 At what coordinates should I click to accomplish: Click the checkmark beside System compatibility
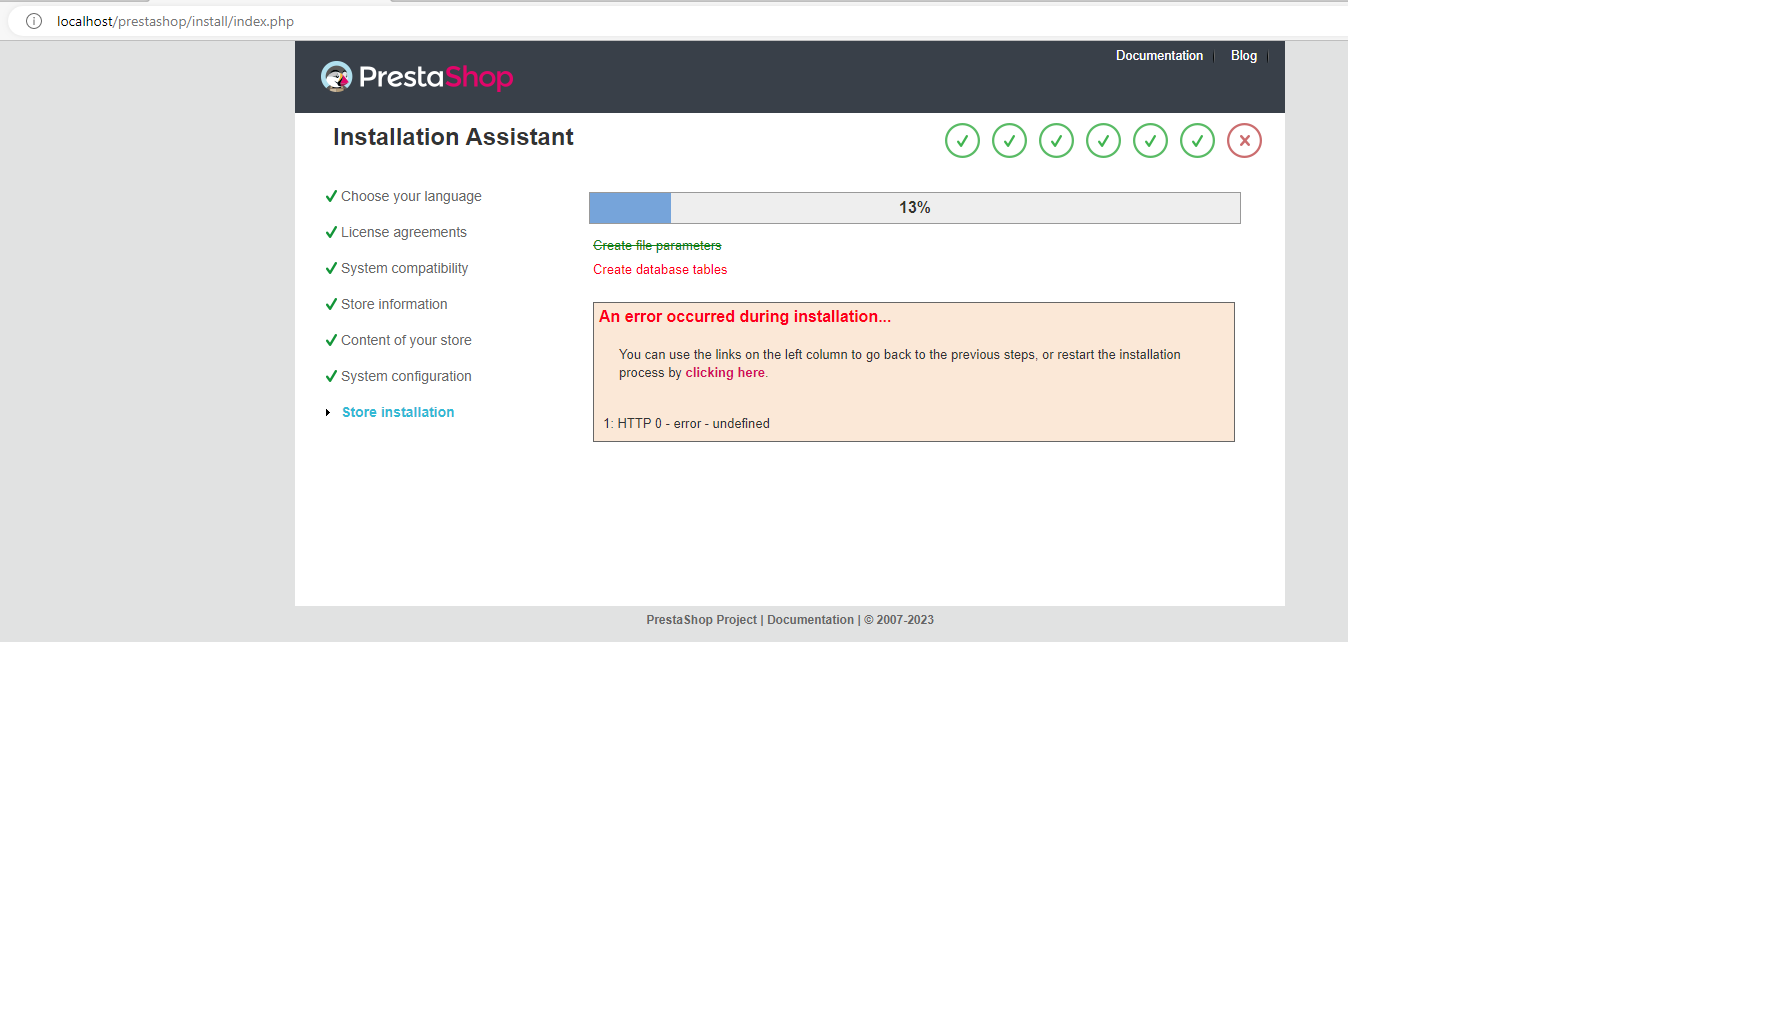pyautogui.click(x=331, y=268)
